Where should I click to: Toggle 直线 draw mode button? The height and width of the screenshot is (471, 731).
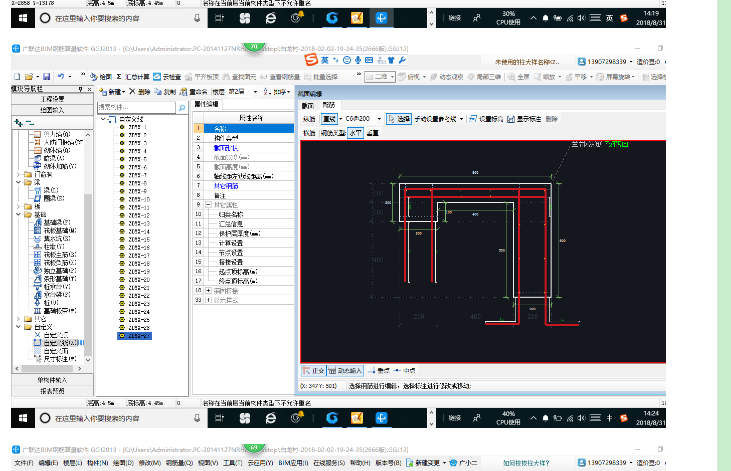click(329, 119)
